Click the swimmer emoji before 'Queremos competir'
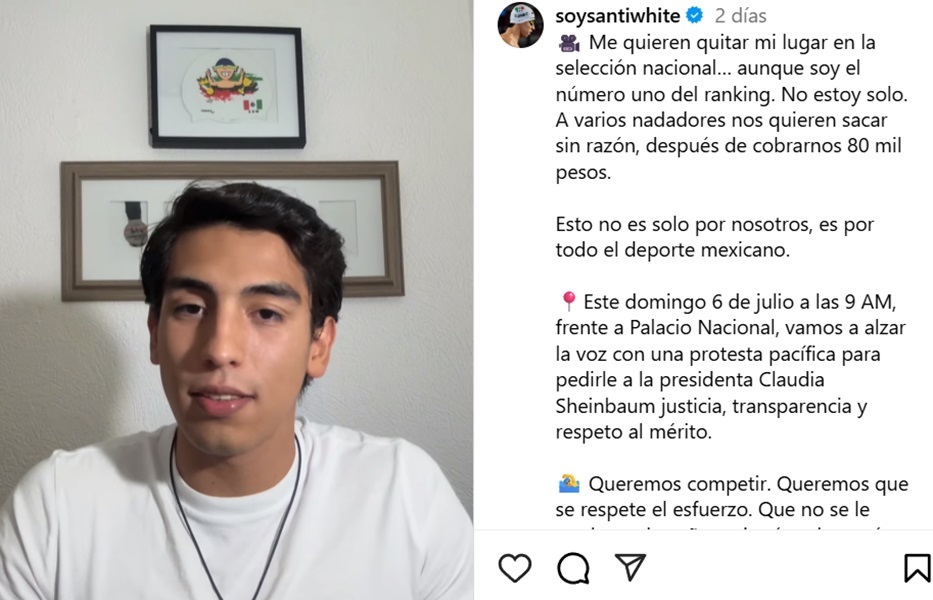The height and width of the screenshot is (600, 933). coord(569,483)
